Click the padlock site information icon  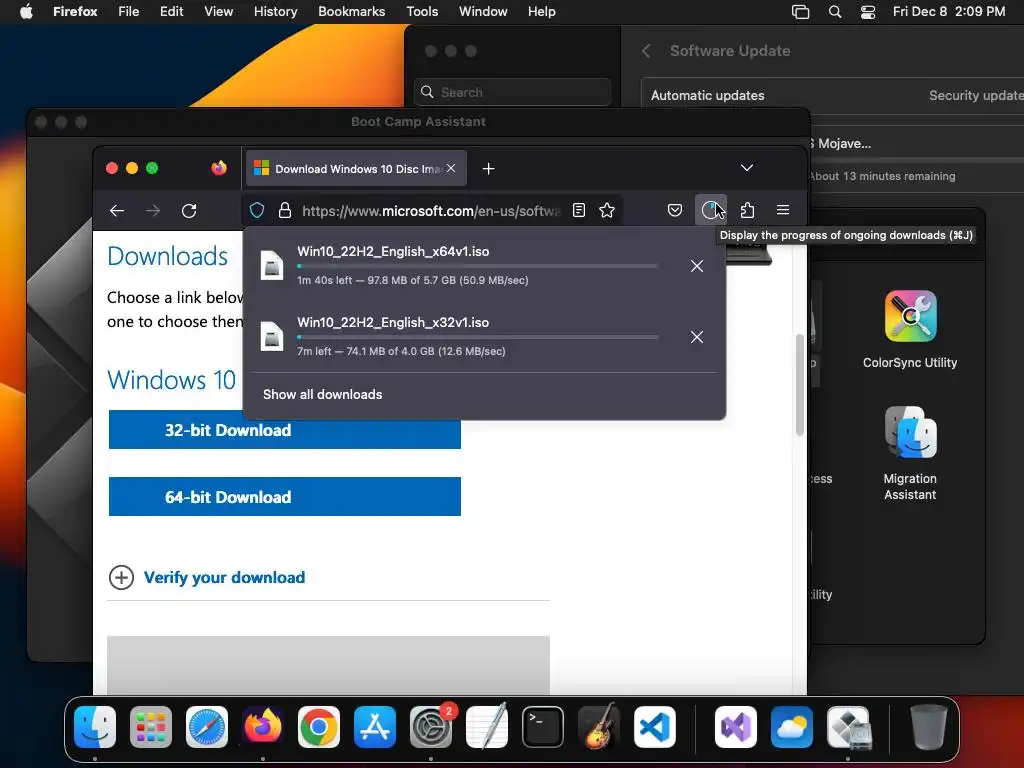click(x=285, y=210)
